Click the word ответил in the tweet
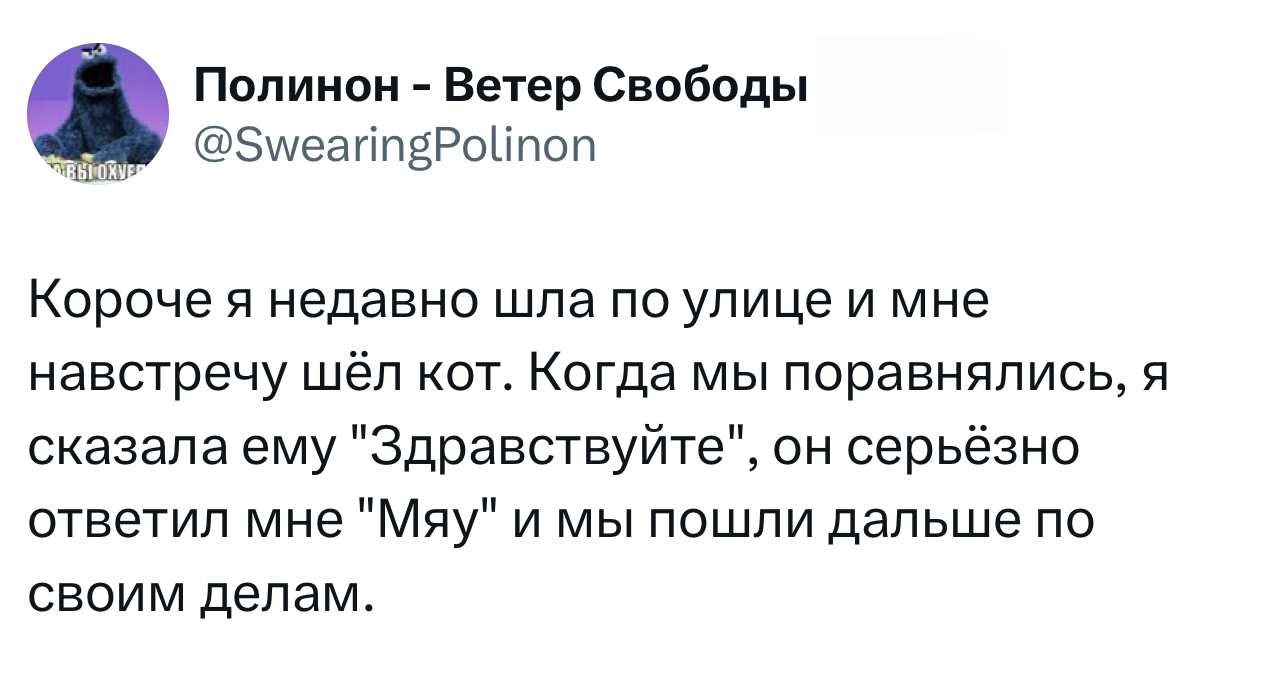 click(130, 522)
